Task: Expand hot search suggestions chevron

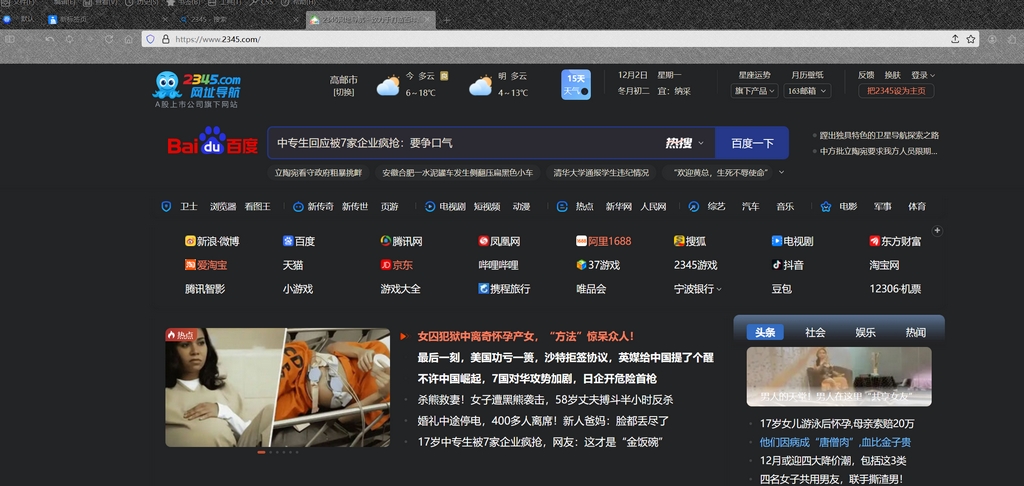Action: click(781, 172)
